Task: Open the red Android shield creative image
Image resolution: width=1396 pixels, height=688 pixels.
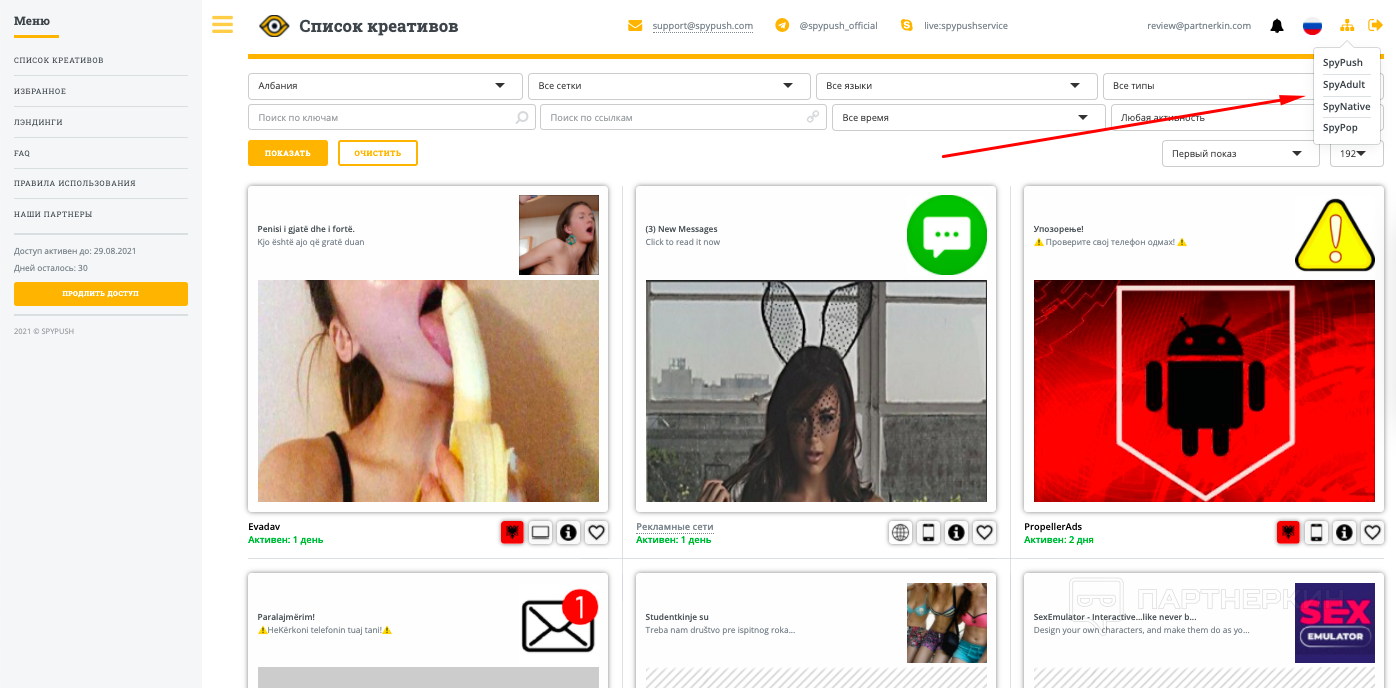Action: coord(1204,391)
